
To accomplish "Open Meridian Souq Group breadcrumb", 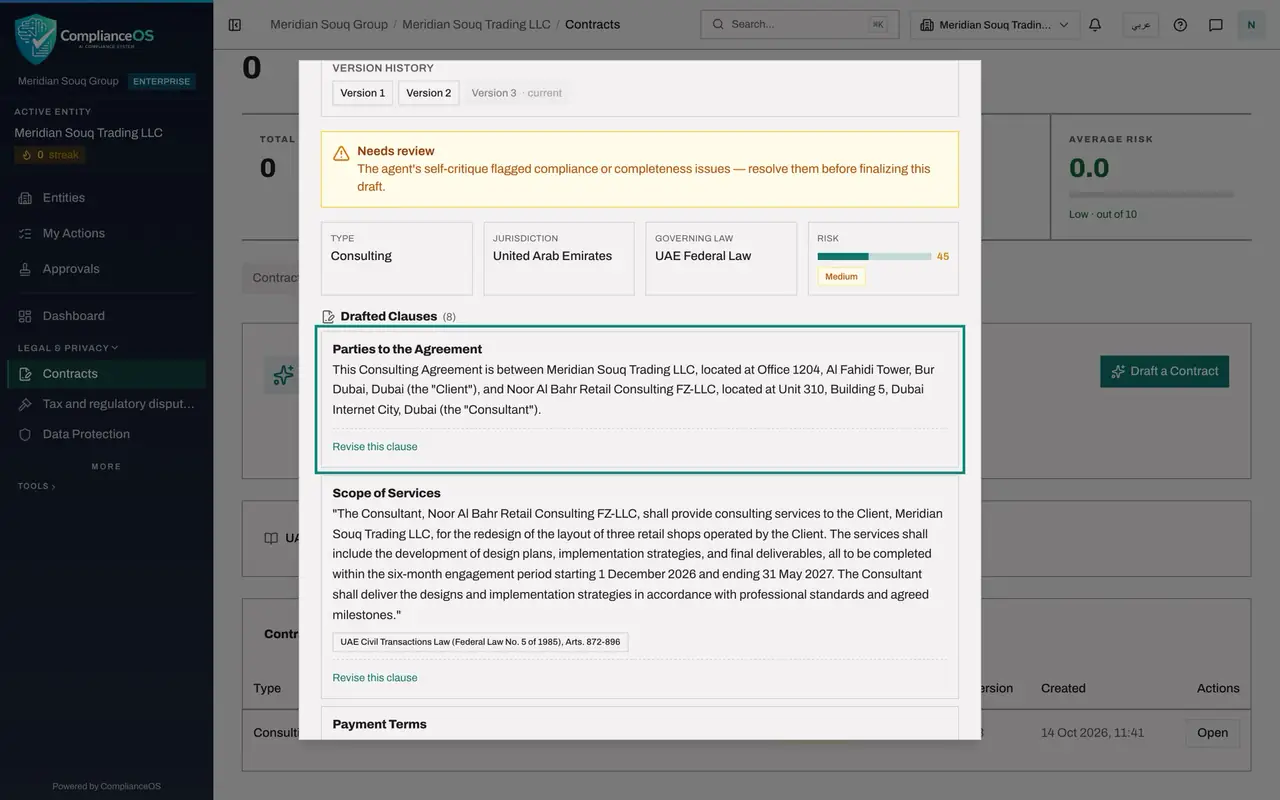I will click(x=329, y=24).
